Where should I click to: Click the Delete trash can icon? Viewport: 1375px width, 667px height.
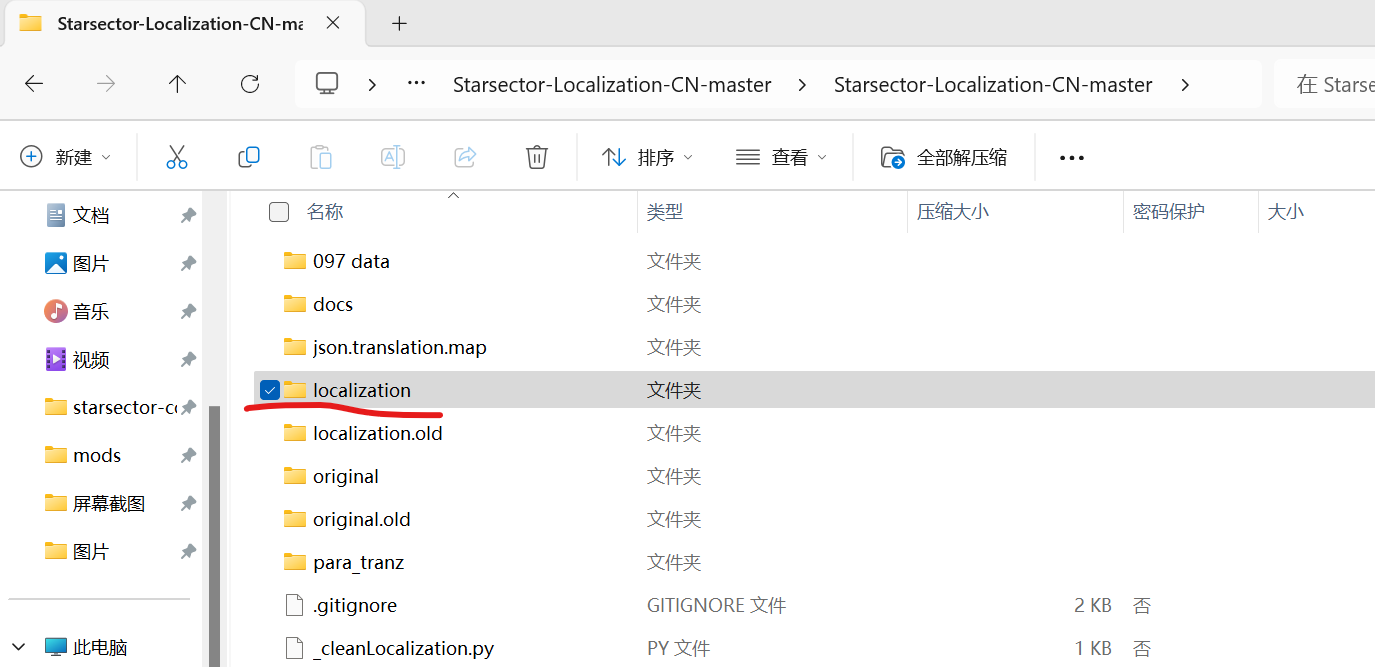[x=537, y=157]
